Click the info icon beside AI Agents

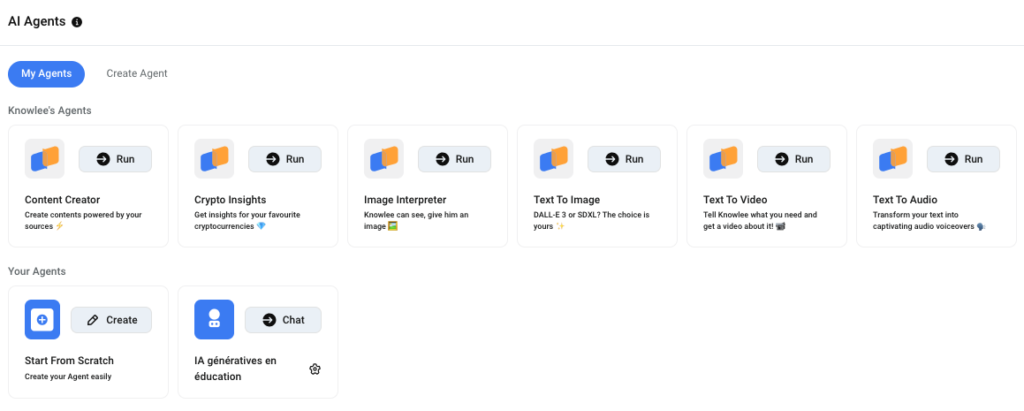point(78,22)
